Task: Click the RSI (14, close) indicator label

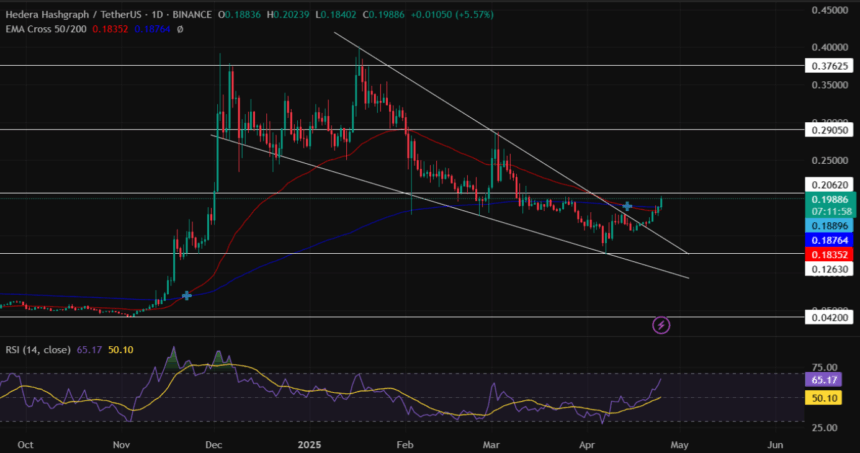Action: coord(38,350)
